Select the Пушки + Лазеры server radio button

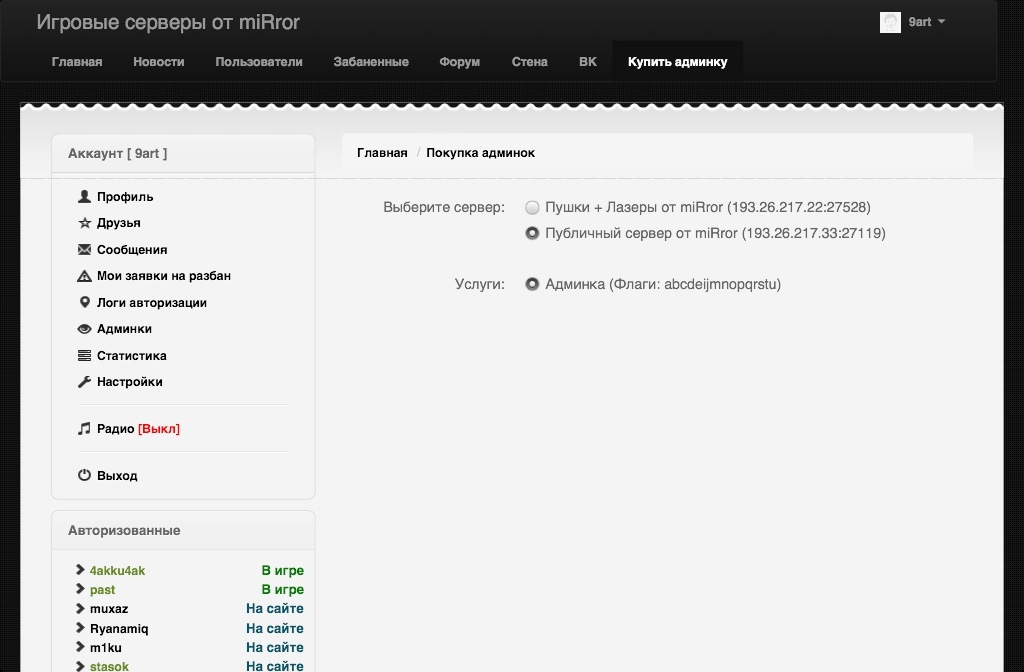point(532,208)
